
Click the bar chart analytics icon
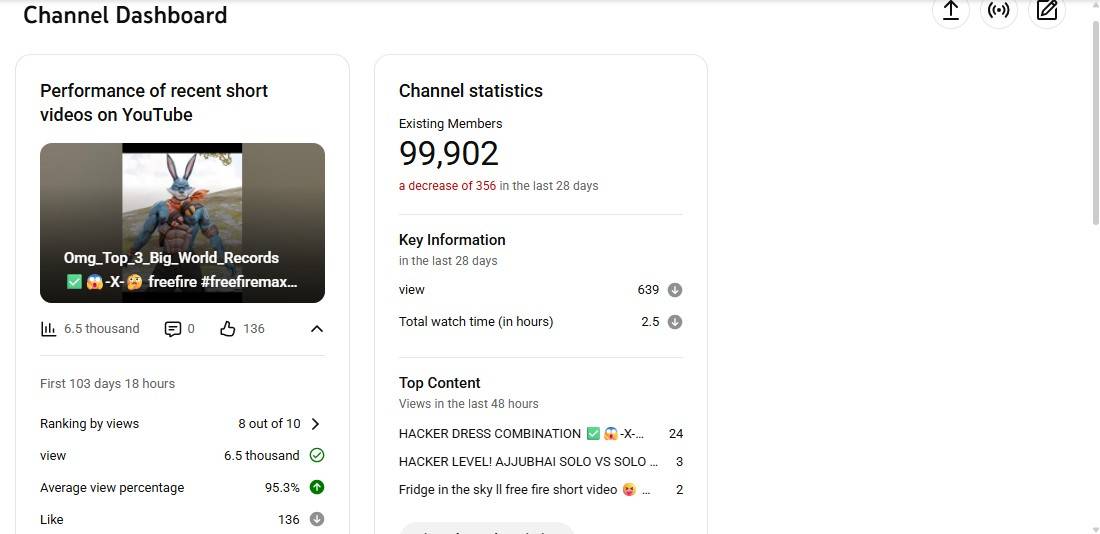48,329
